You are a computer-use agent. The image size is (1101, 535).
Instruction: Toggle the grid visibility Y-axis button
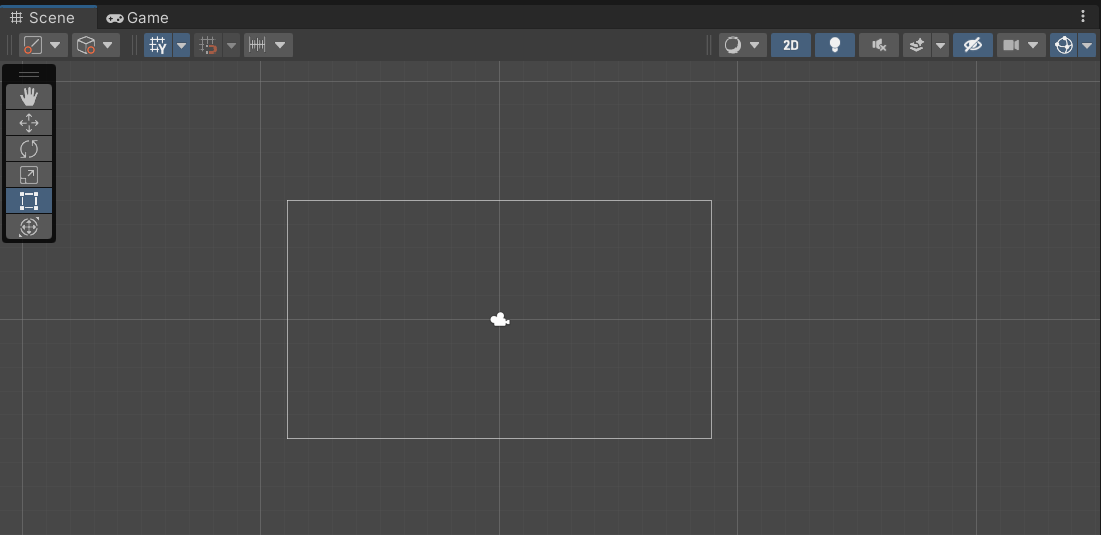click(158, 45)
